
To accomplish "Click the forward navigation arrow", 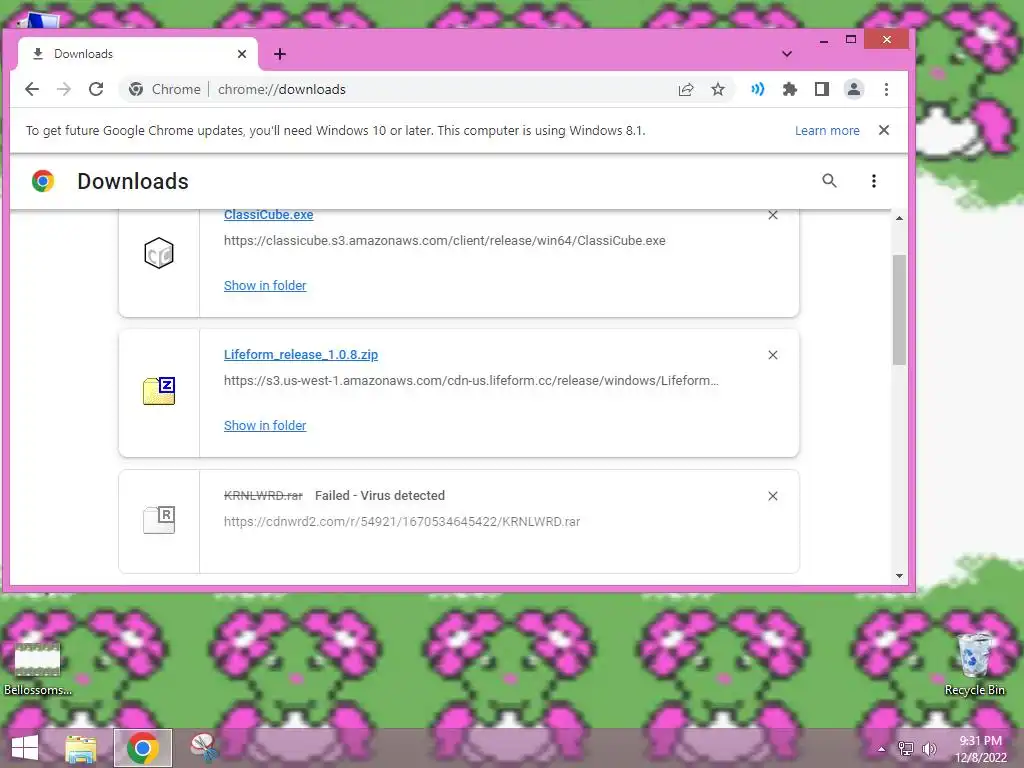I will pos(63,89).
